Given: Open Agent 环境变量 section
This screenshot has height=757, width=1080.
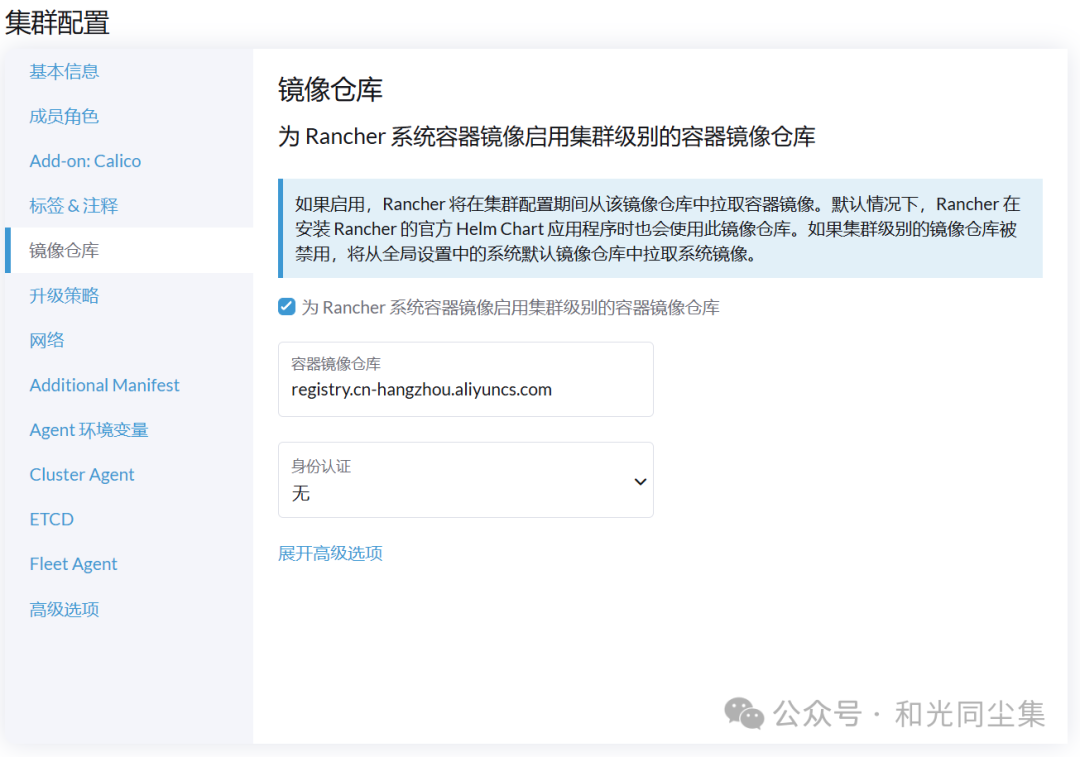Looking at the screenshot, I should [x=89, y=430].
